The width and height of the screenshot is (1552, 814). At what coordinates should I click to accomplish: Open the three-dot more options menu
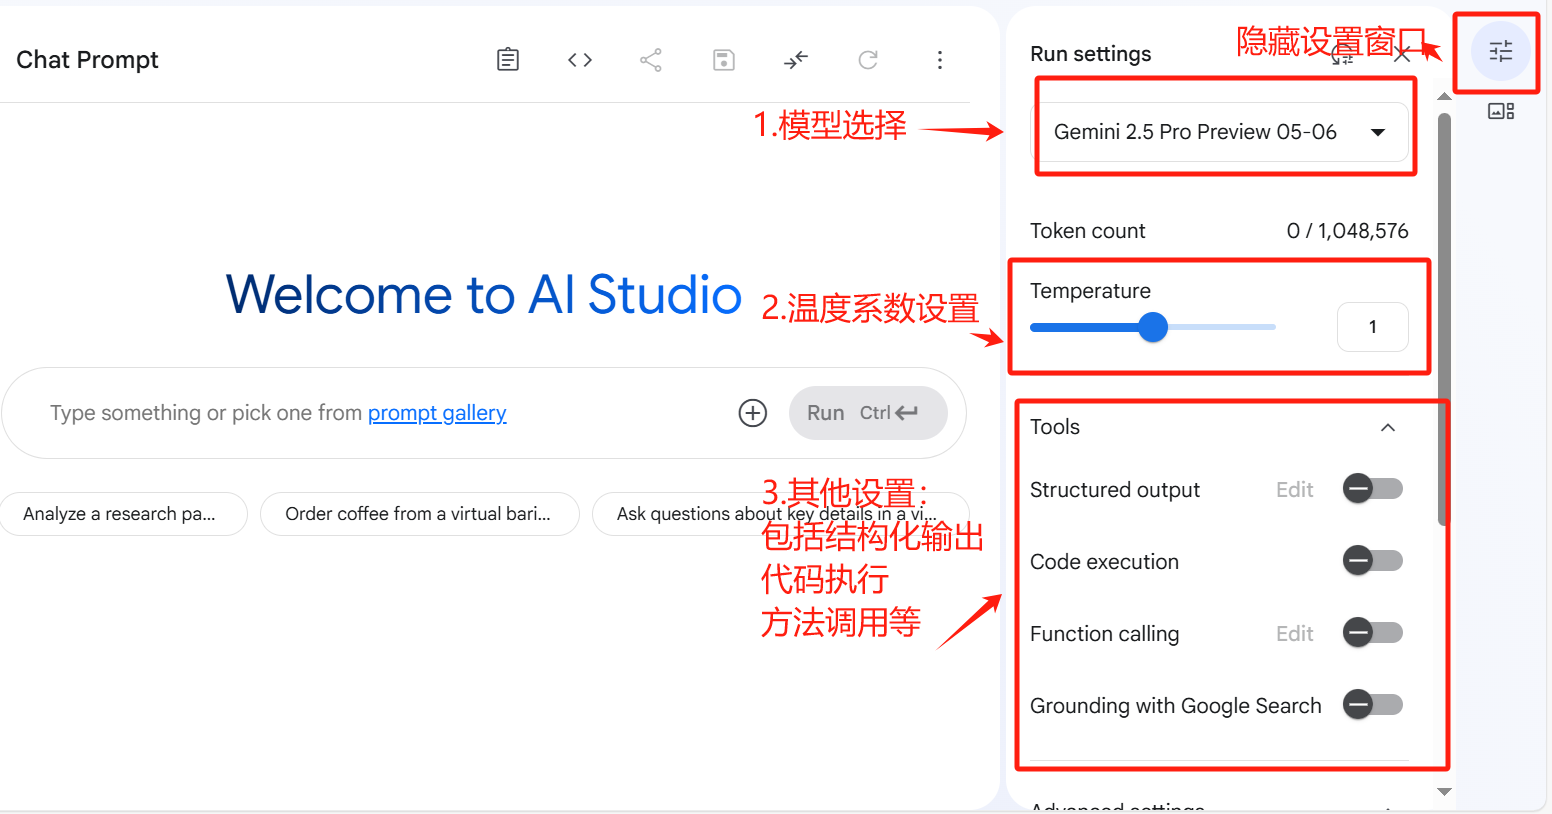(x=940, y=60)
